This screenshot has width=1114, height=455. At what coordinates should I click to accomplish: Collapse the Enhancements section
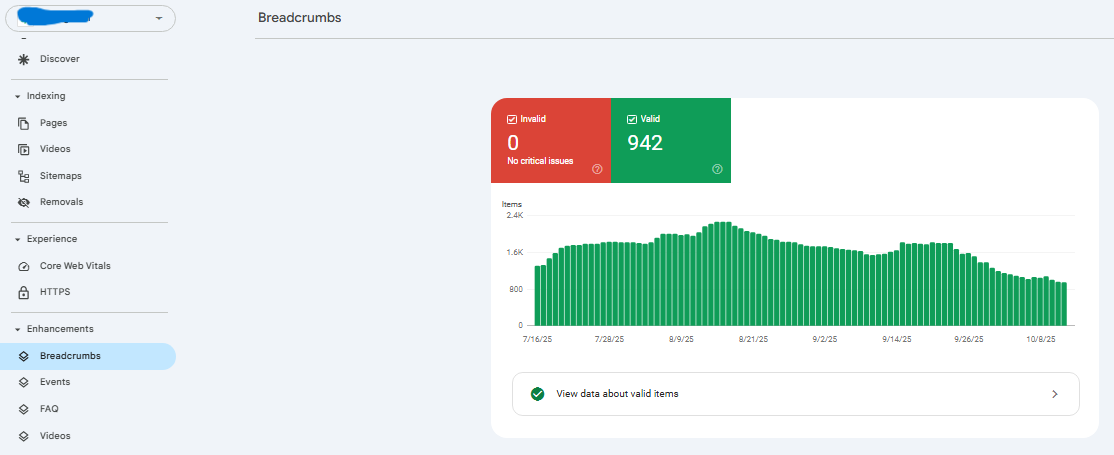[17, 329]
